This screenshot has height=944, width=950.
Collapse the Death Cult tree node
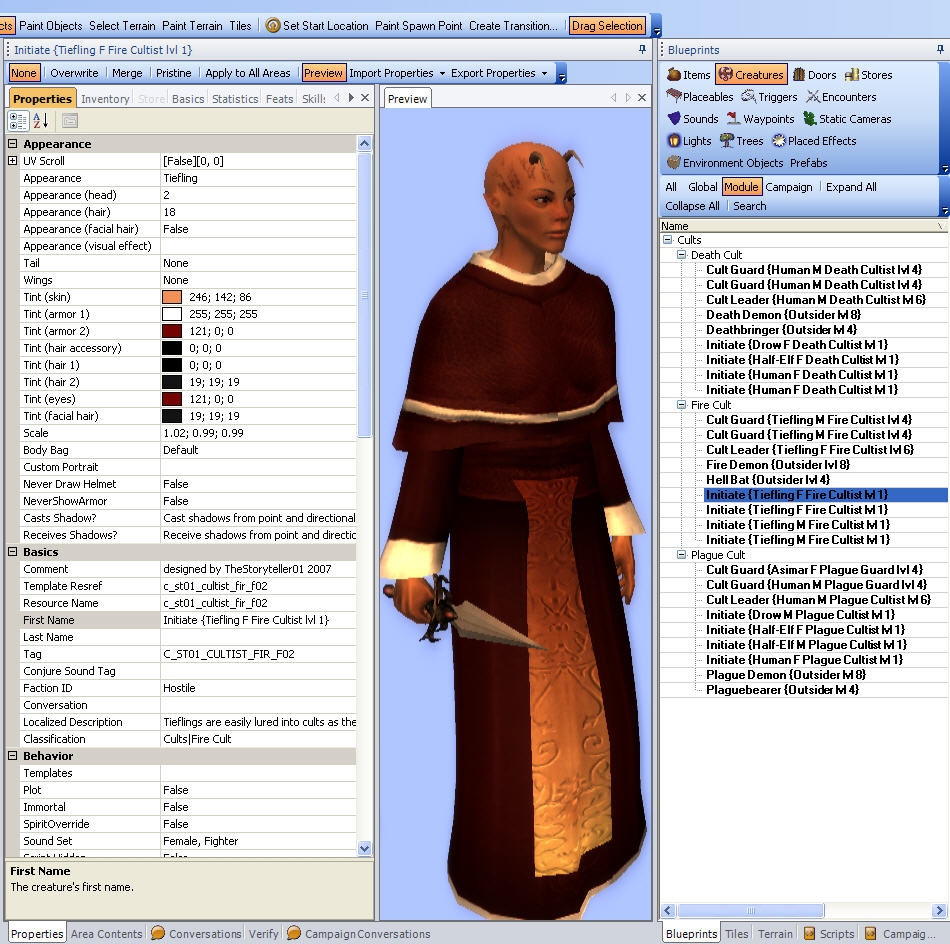(x=682, y=255)
